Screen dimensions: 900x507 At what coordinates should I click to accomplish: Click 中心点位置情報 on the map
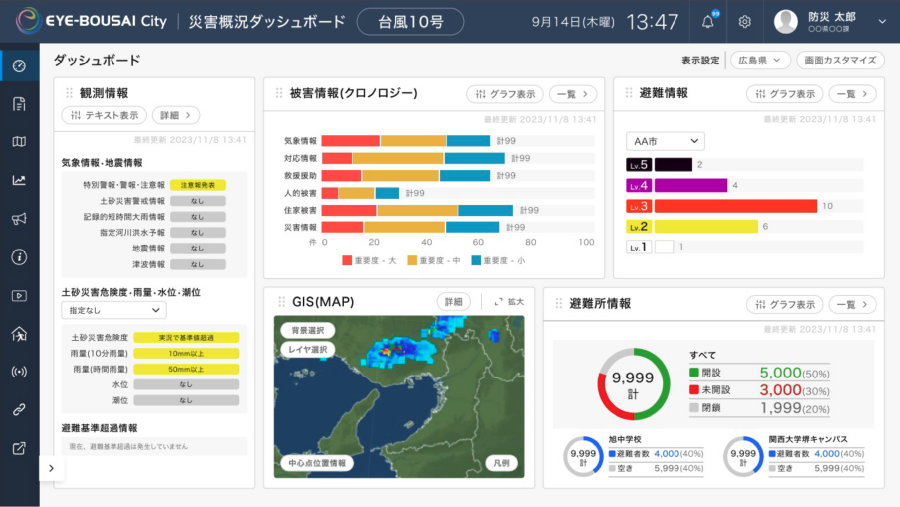point(317,463)
